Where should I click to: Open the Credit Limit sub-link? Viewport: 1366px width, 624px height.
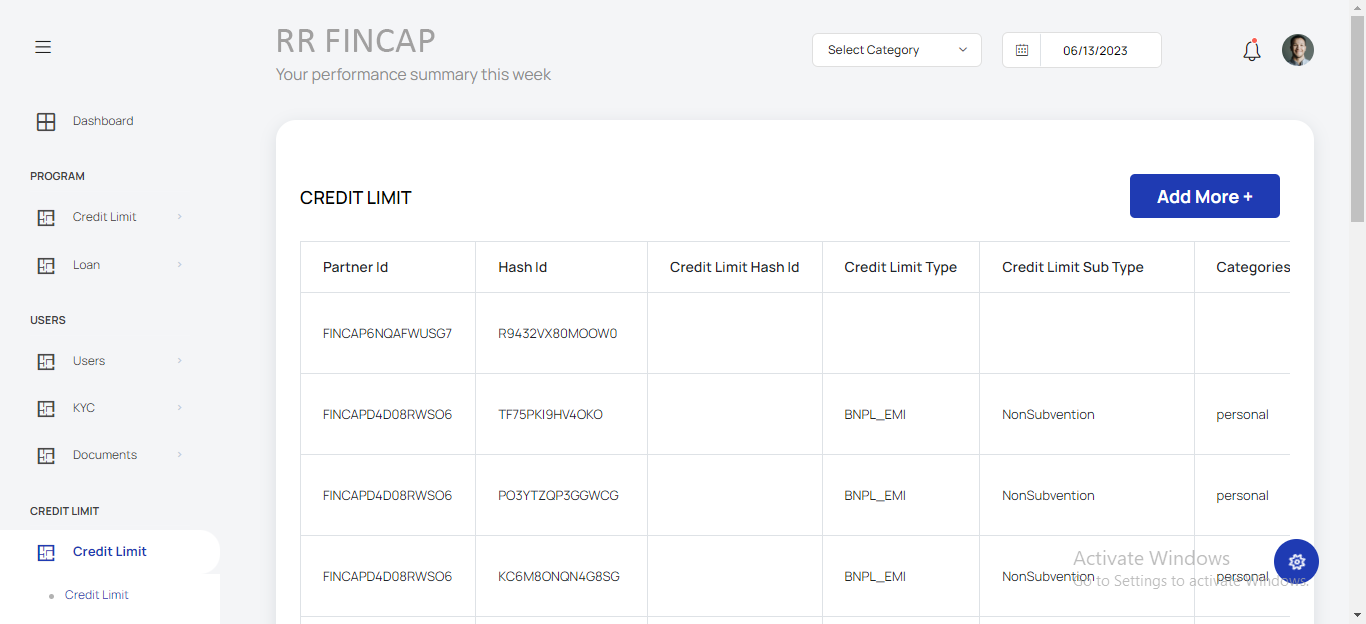97,595
